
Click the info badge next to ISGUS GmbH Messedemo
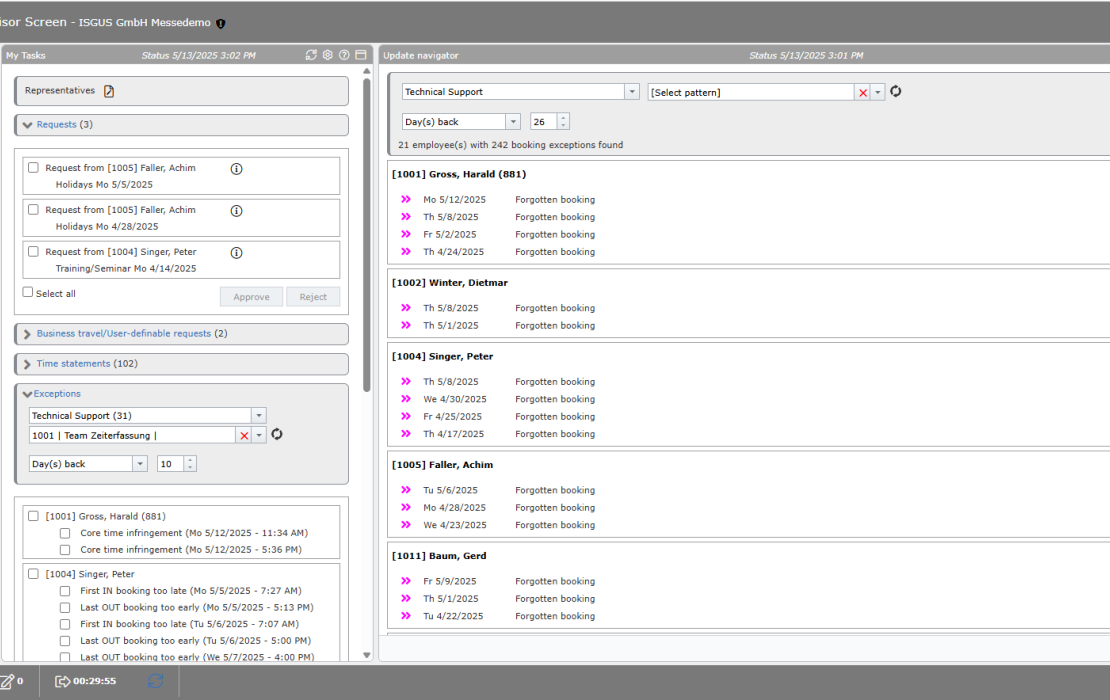click(221, 23)
